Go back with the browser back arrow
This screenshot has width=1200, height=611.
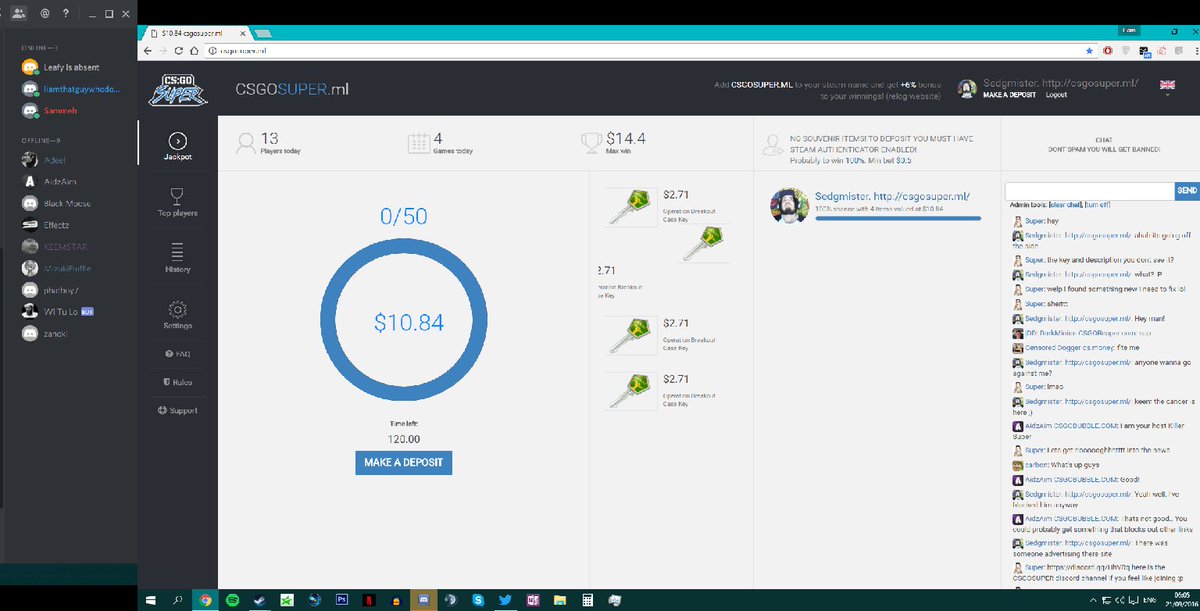149,49
